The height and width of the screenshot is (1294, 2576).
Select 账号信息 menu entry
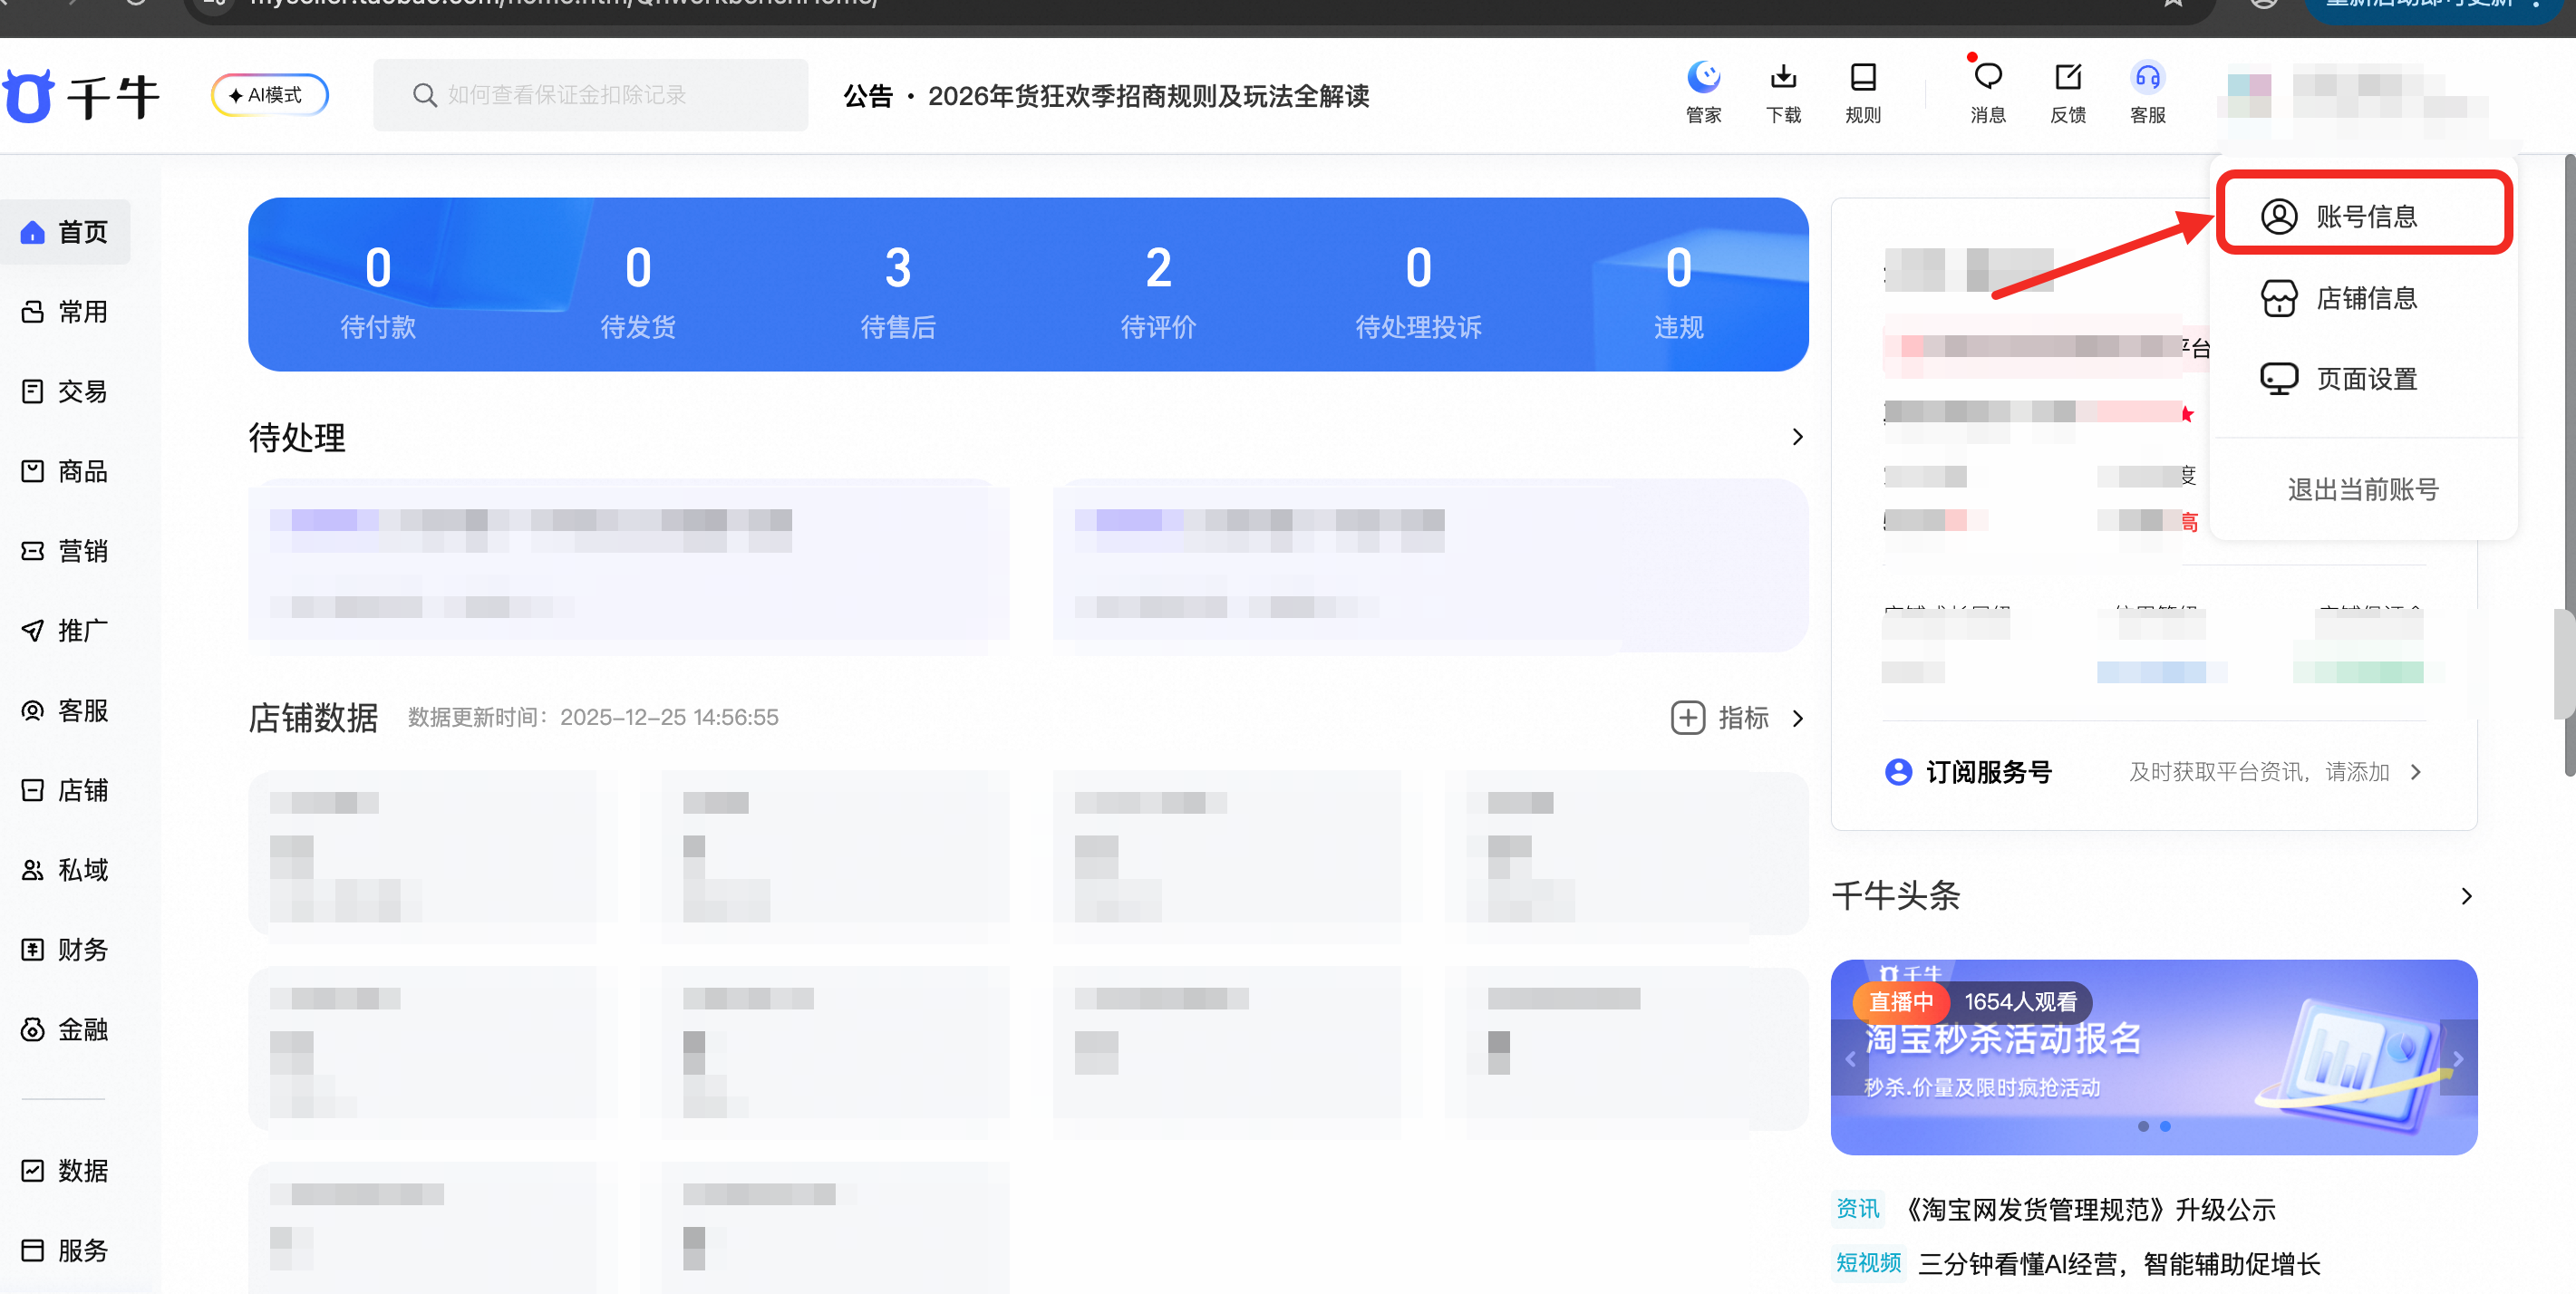(x=2364, y=215)
